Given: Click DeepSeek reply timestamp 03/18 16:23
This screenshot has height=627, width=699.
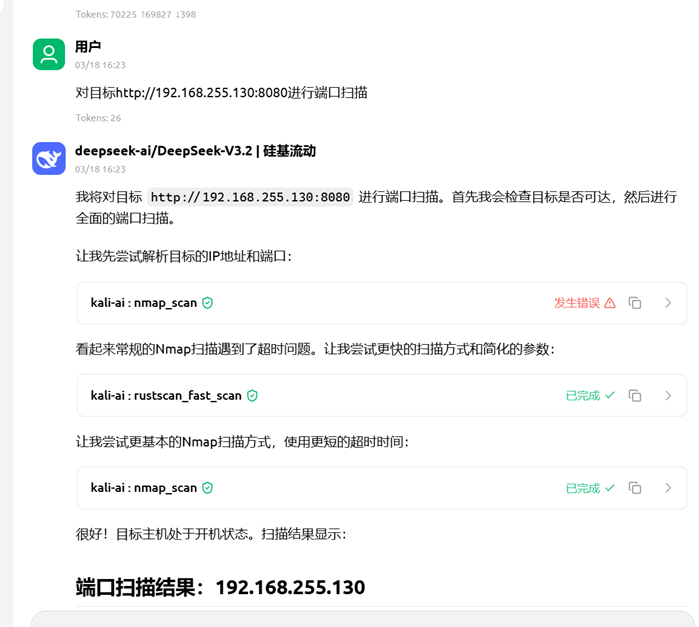Looking at the screenshot, I should pos(100,169).
